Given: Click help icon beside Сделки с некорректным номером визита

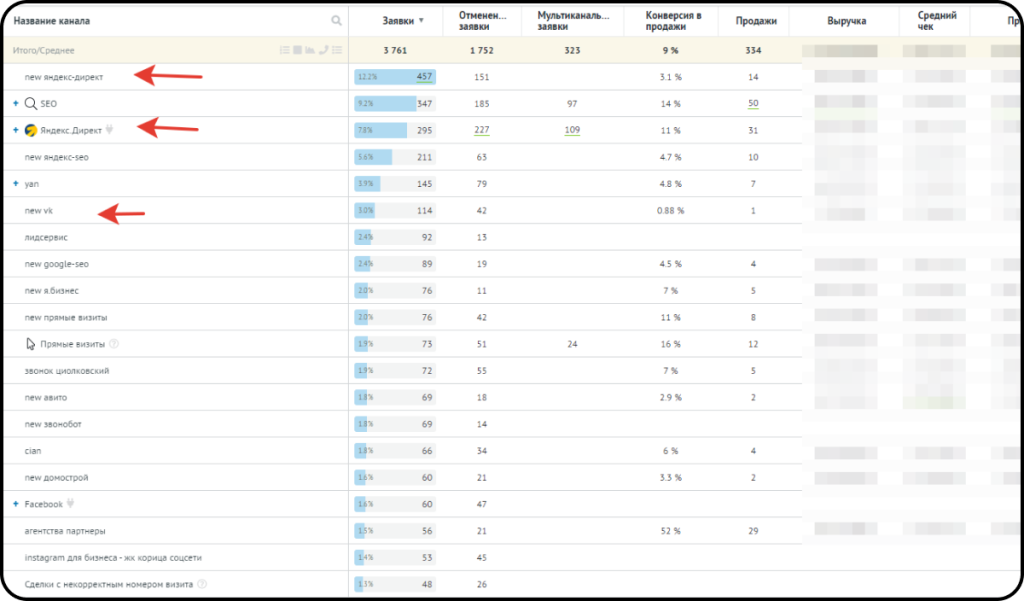Looking at the screenshot, I should pyautogui.click(x=202, y=584).
